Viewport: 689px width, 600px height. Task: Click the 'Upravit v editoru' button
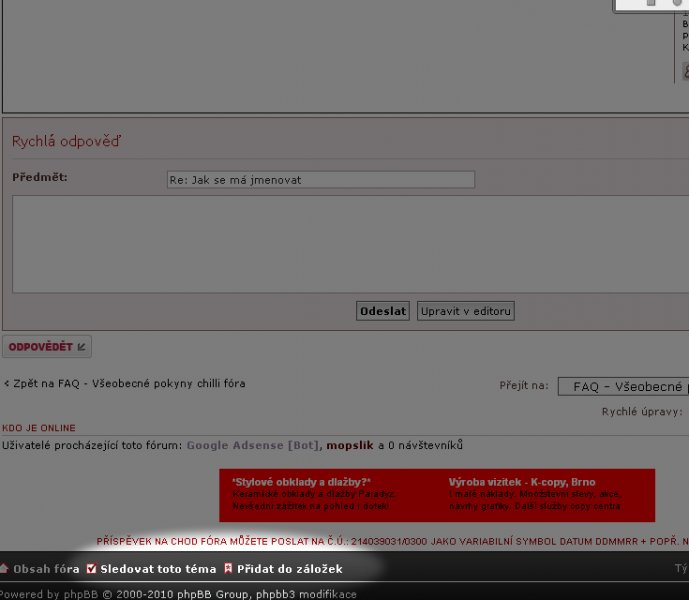click(466, 311)
